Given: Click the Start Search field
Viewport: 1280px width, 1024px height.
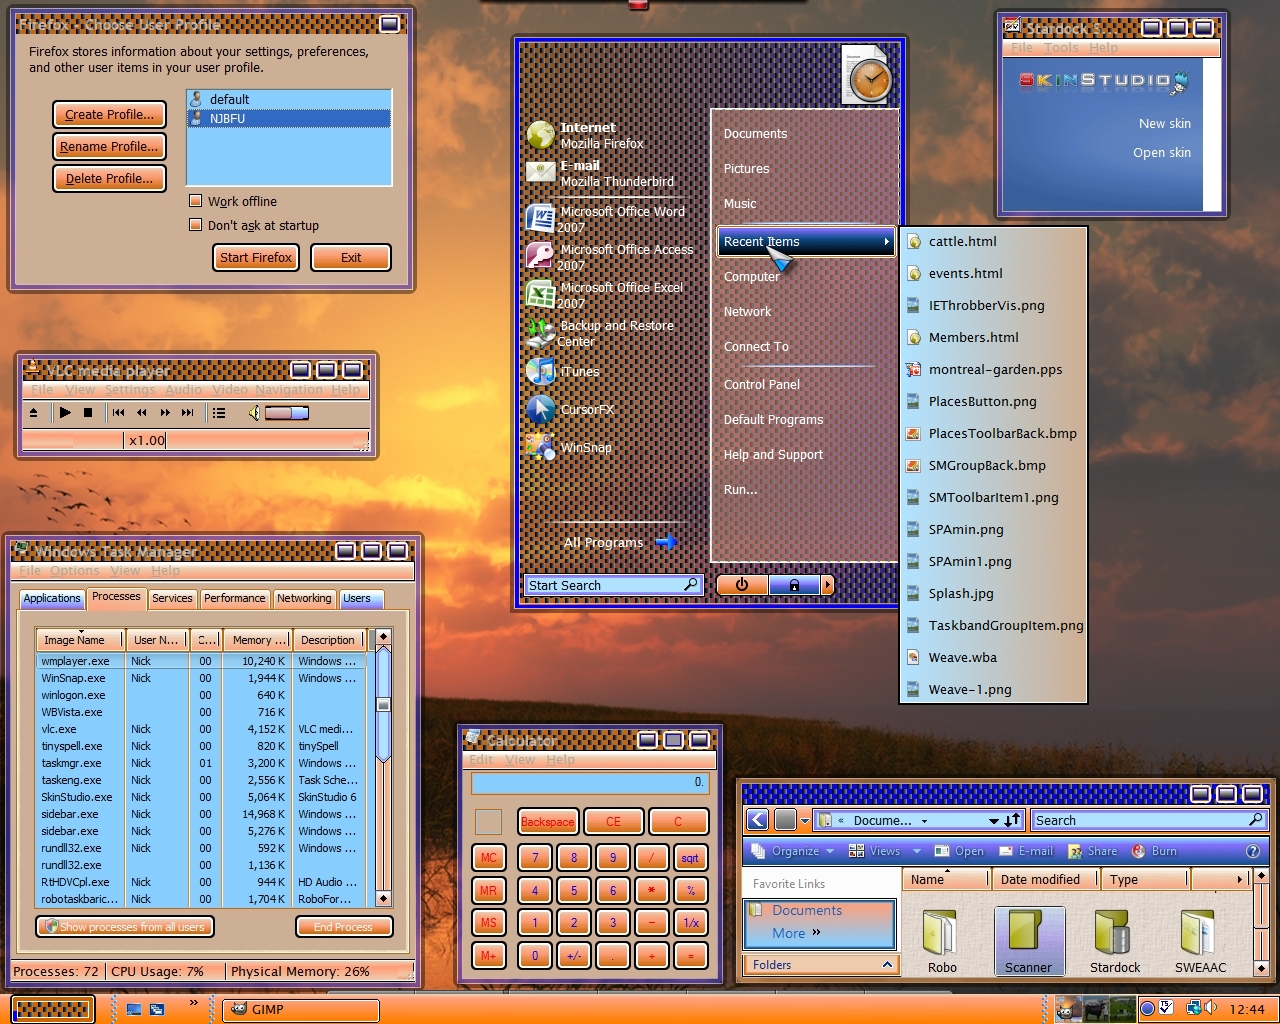Looking at the screenshot, I should tap(613, 585).
